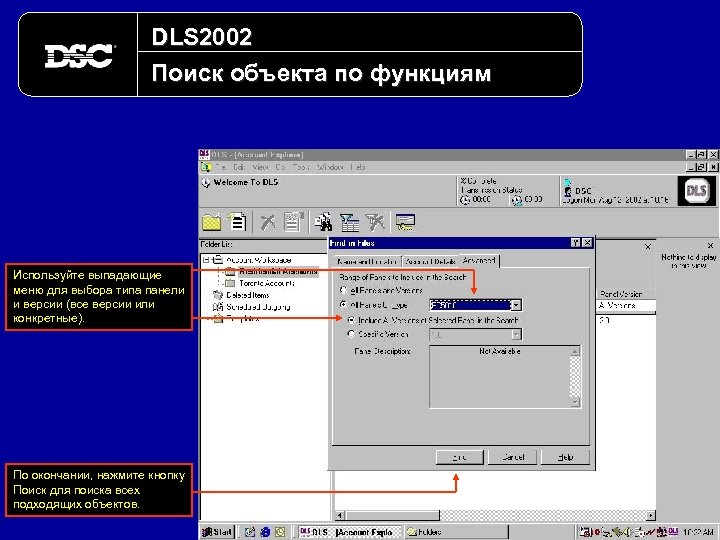720x540 pixels.
Task: Click the yellow New Folder toolbar icon
Action: [x=212, y=223]
